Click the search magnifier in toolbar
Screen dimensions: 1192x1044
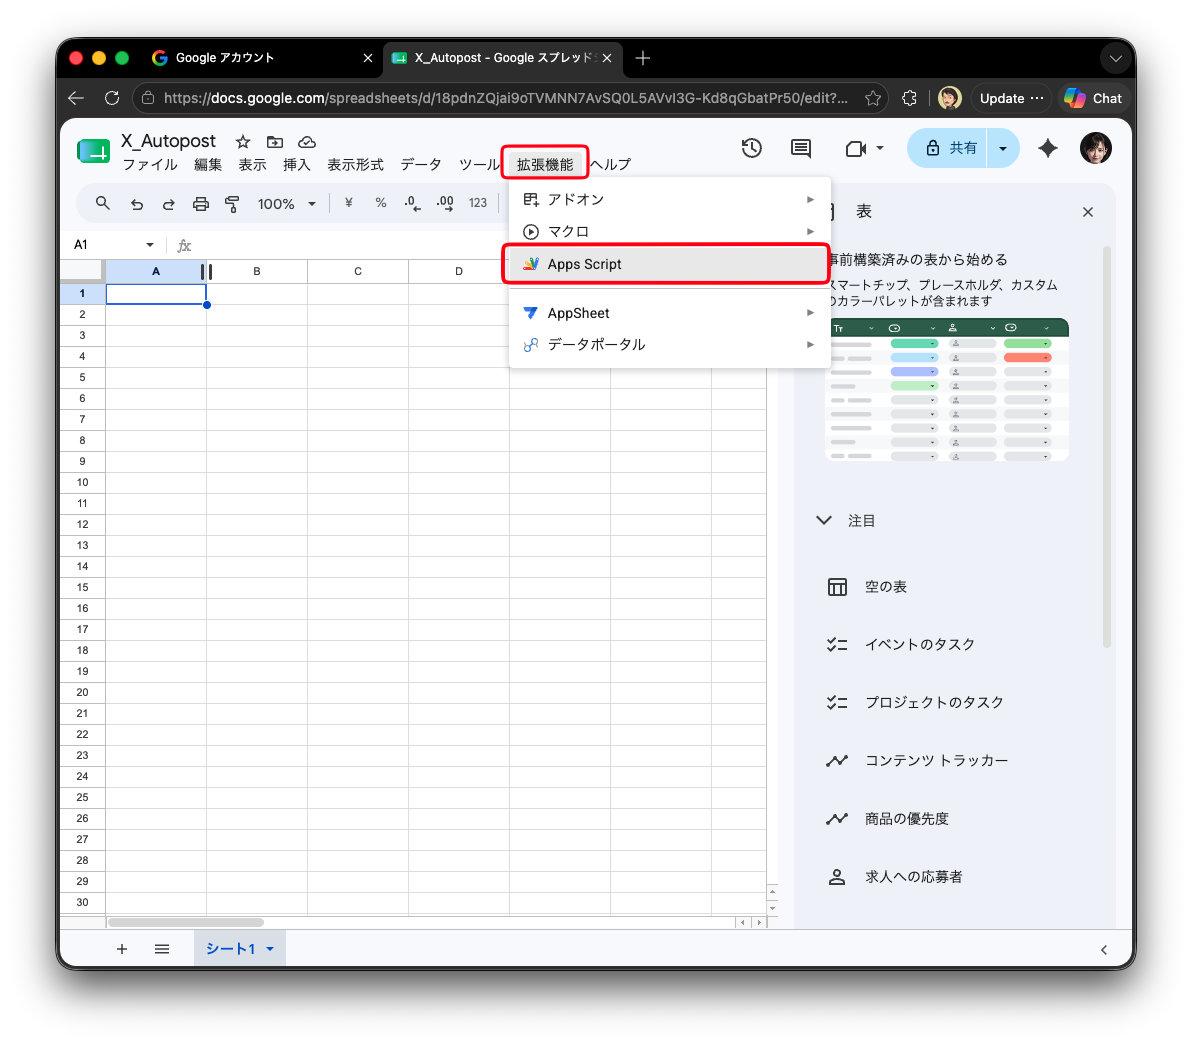tap(103, 203)
